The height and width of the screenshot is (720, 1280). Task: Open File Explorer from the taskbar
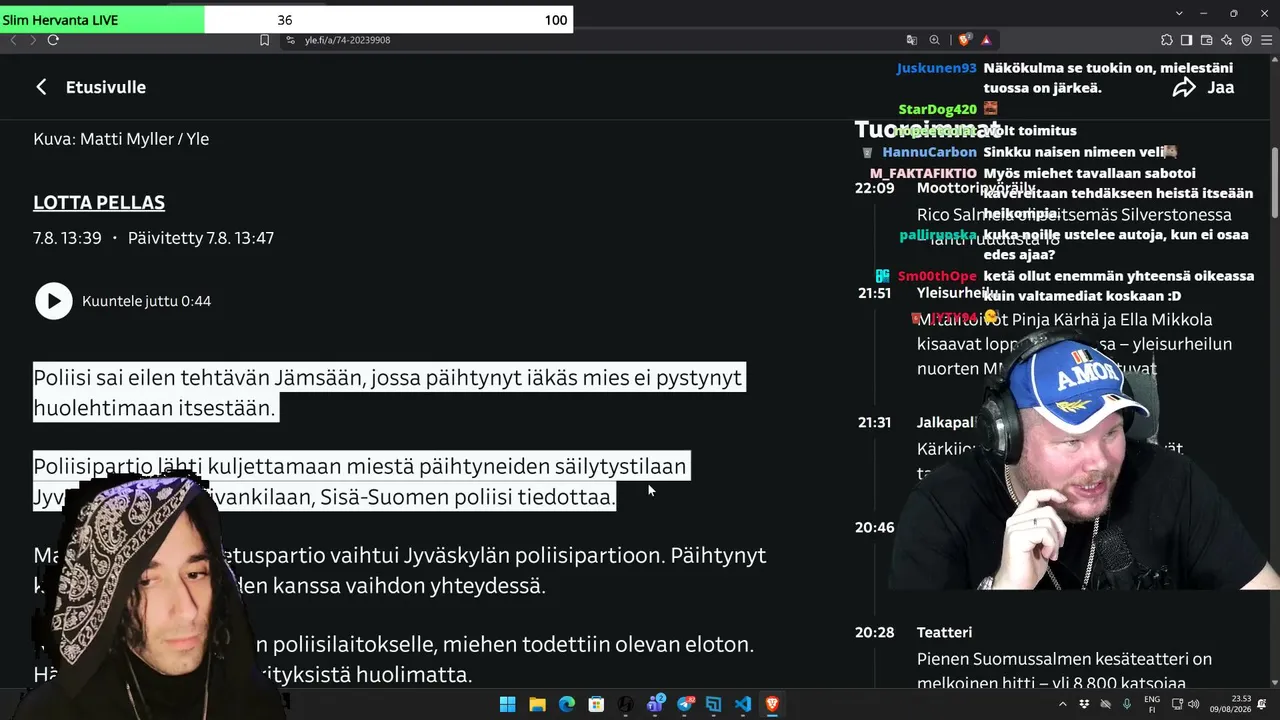pos(537,704)
